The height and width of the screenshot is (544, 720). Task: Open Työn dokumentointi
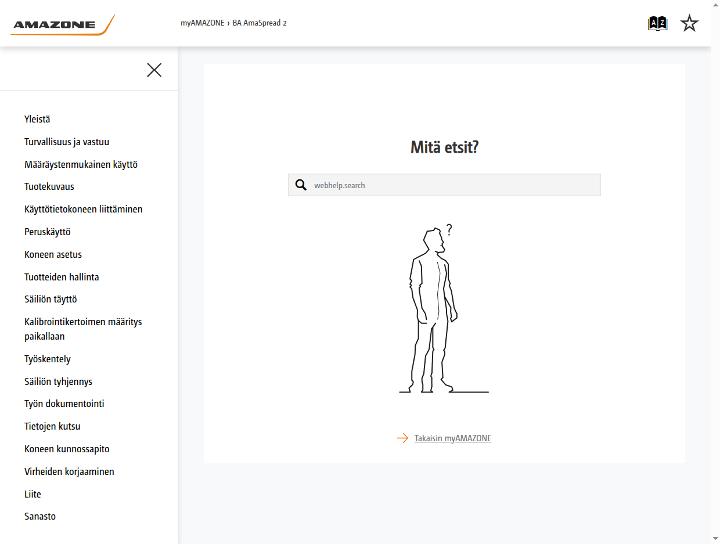tap(64, 404)
